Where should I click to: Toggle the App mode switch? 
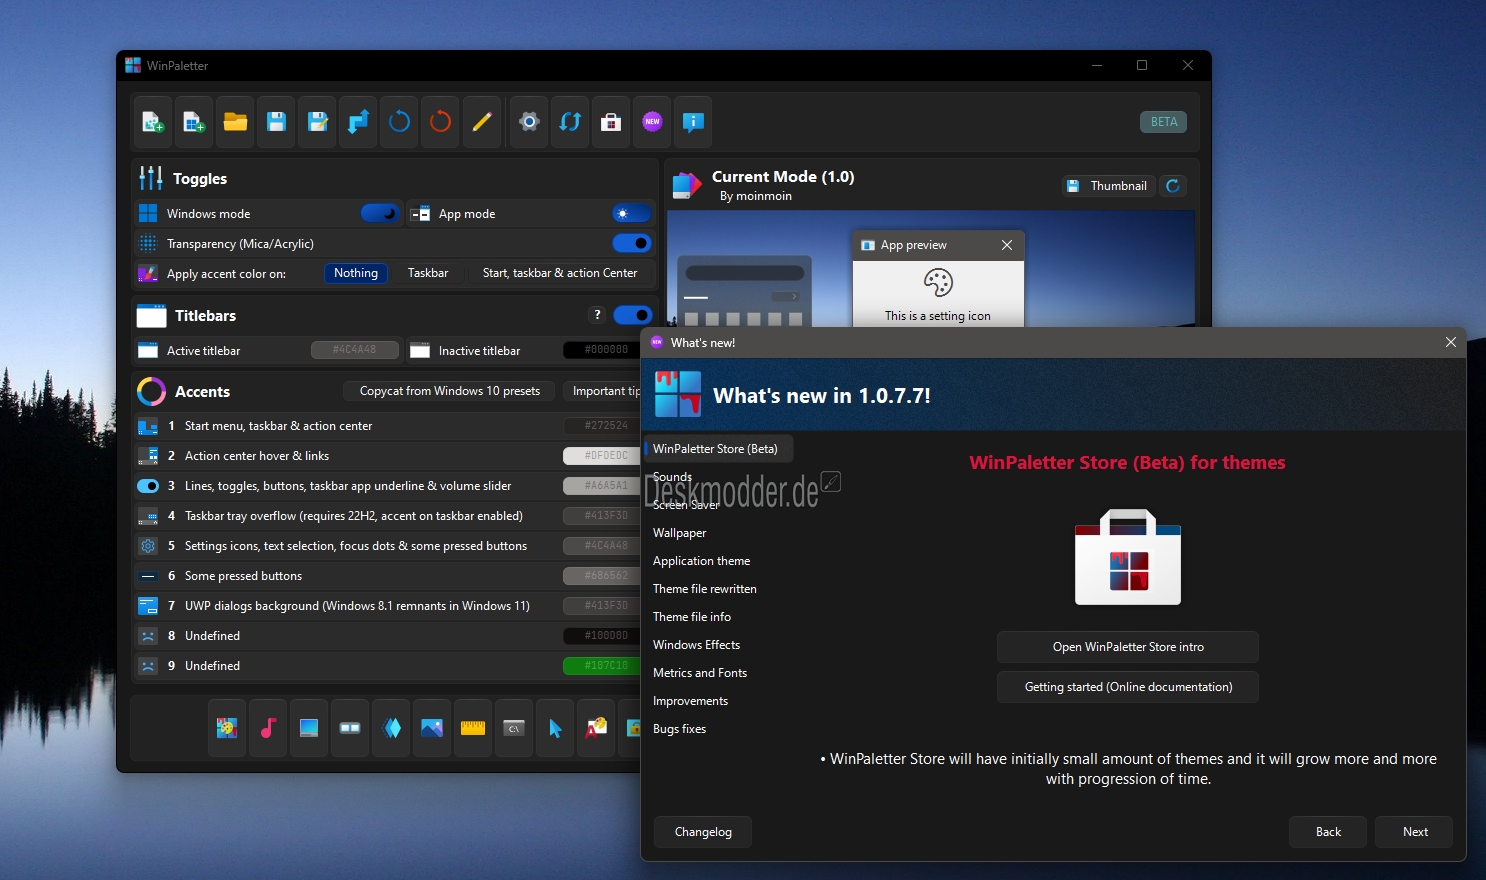[632, 213]
